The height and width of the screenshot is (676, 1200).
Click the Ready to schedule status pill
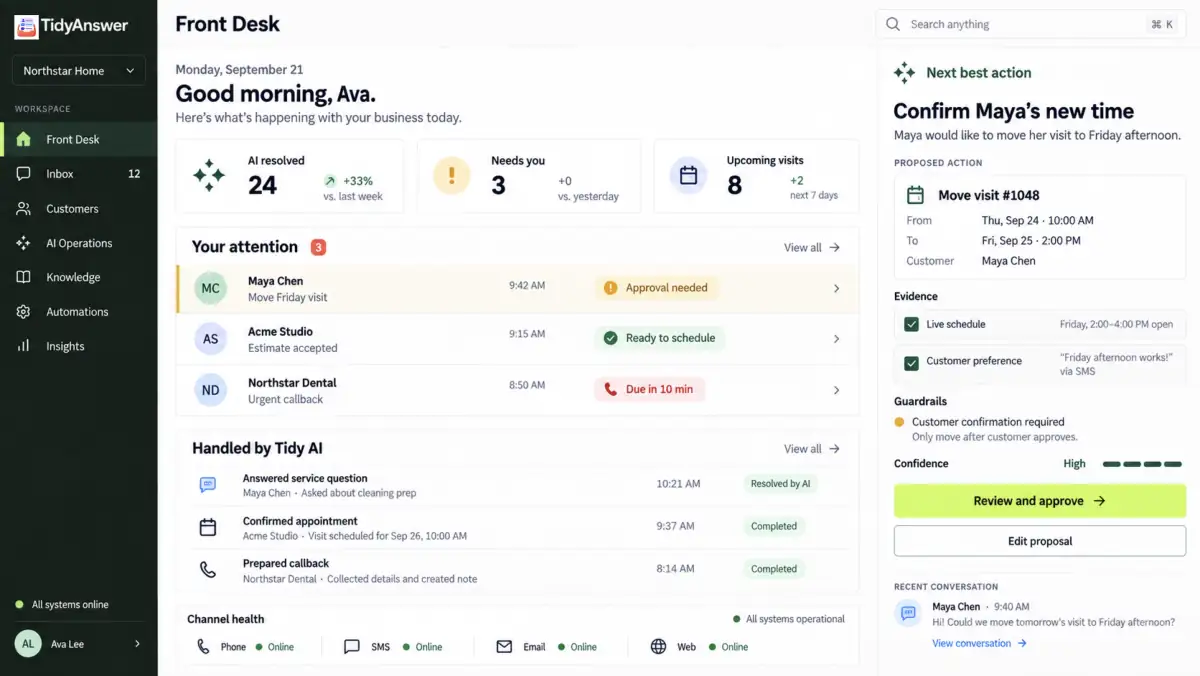[660, 338]
